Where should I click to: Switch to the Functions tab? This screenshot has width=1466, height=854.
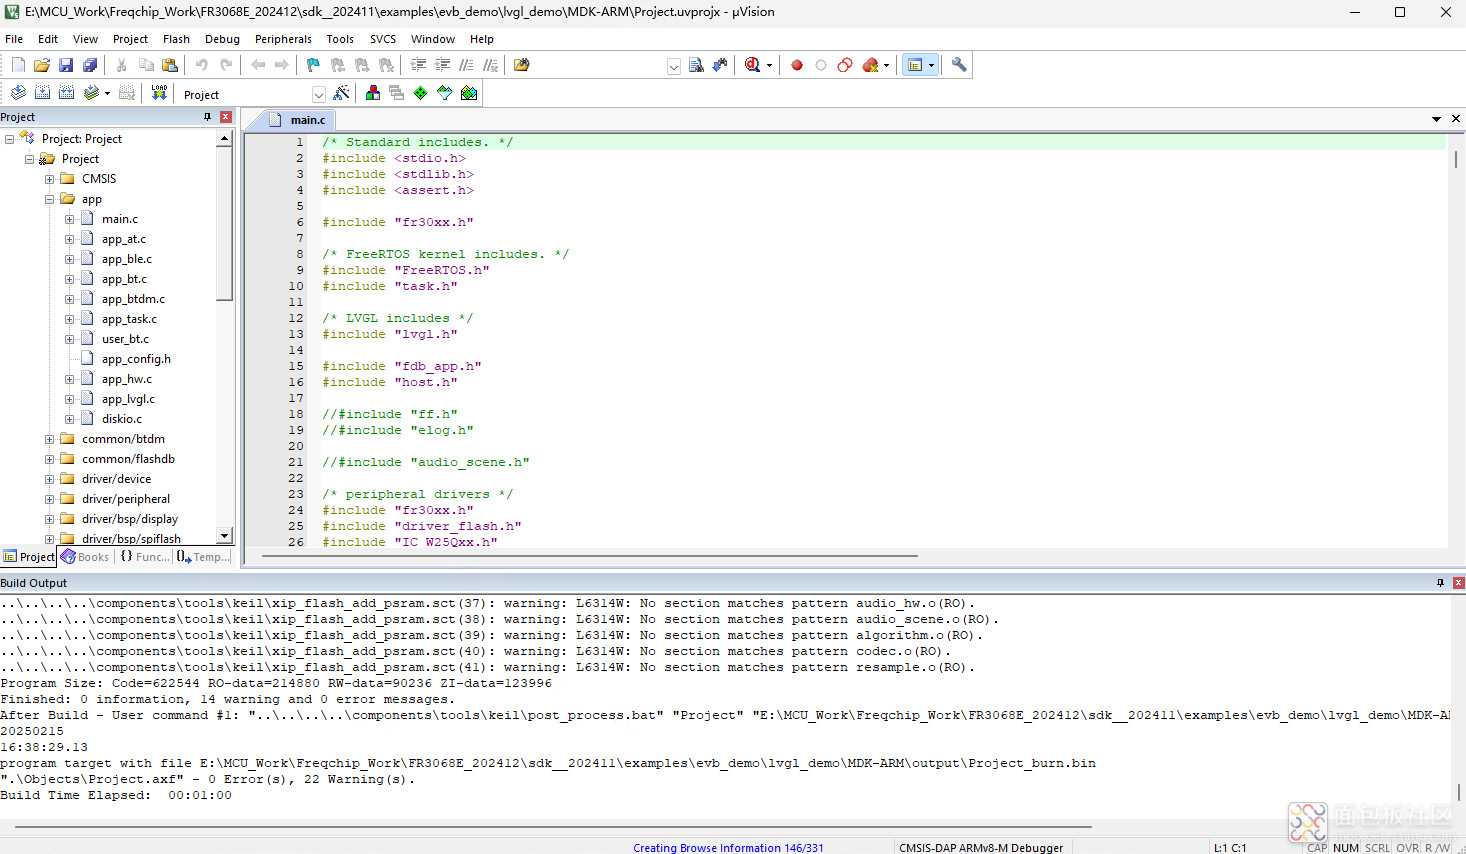tap(145, 557)
